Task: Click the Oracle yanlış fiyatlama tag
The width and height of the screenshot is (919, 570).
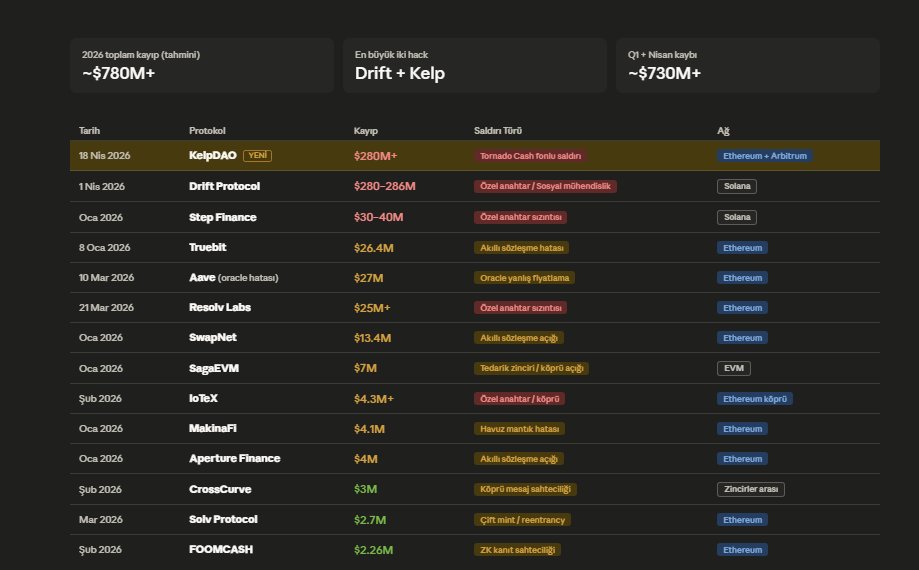Action: click(x=526, y=277)
